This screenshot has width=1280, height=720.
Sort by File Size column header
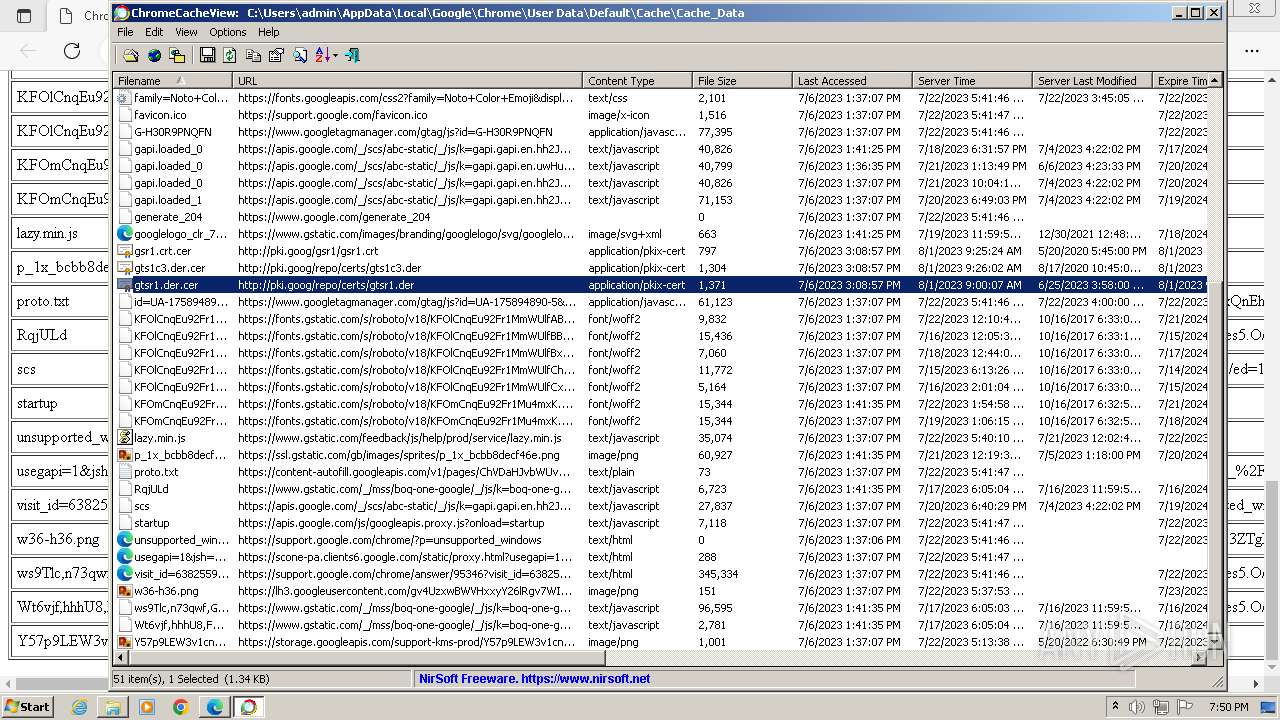click(743, 81)
